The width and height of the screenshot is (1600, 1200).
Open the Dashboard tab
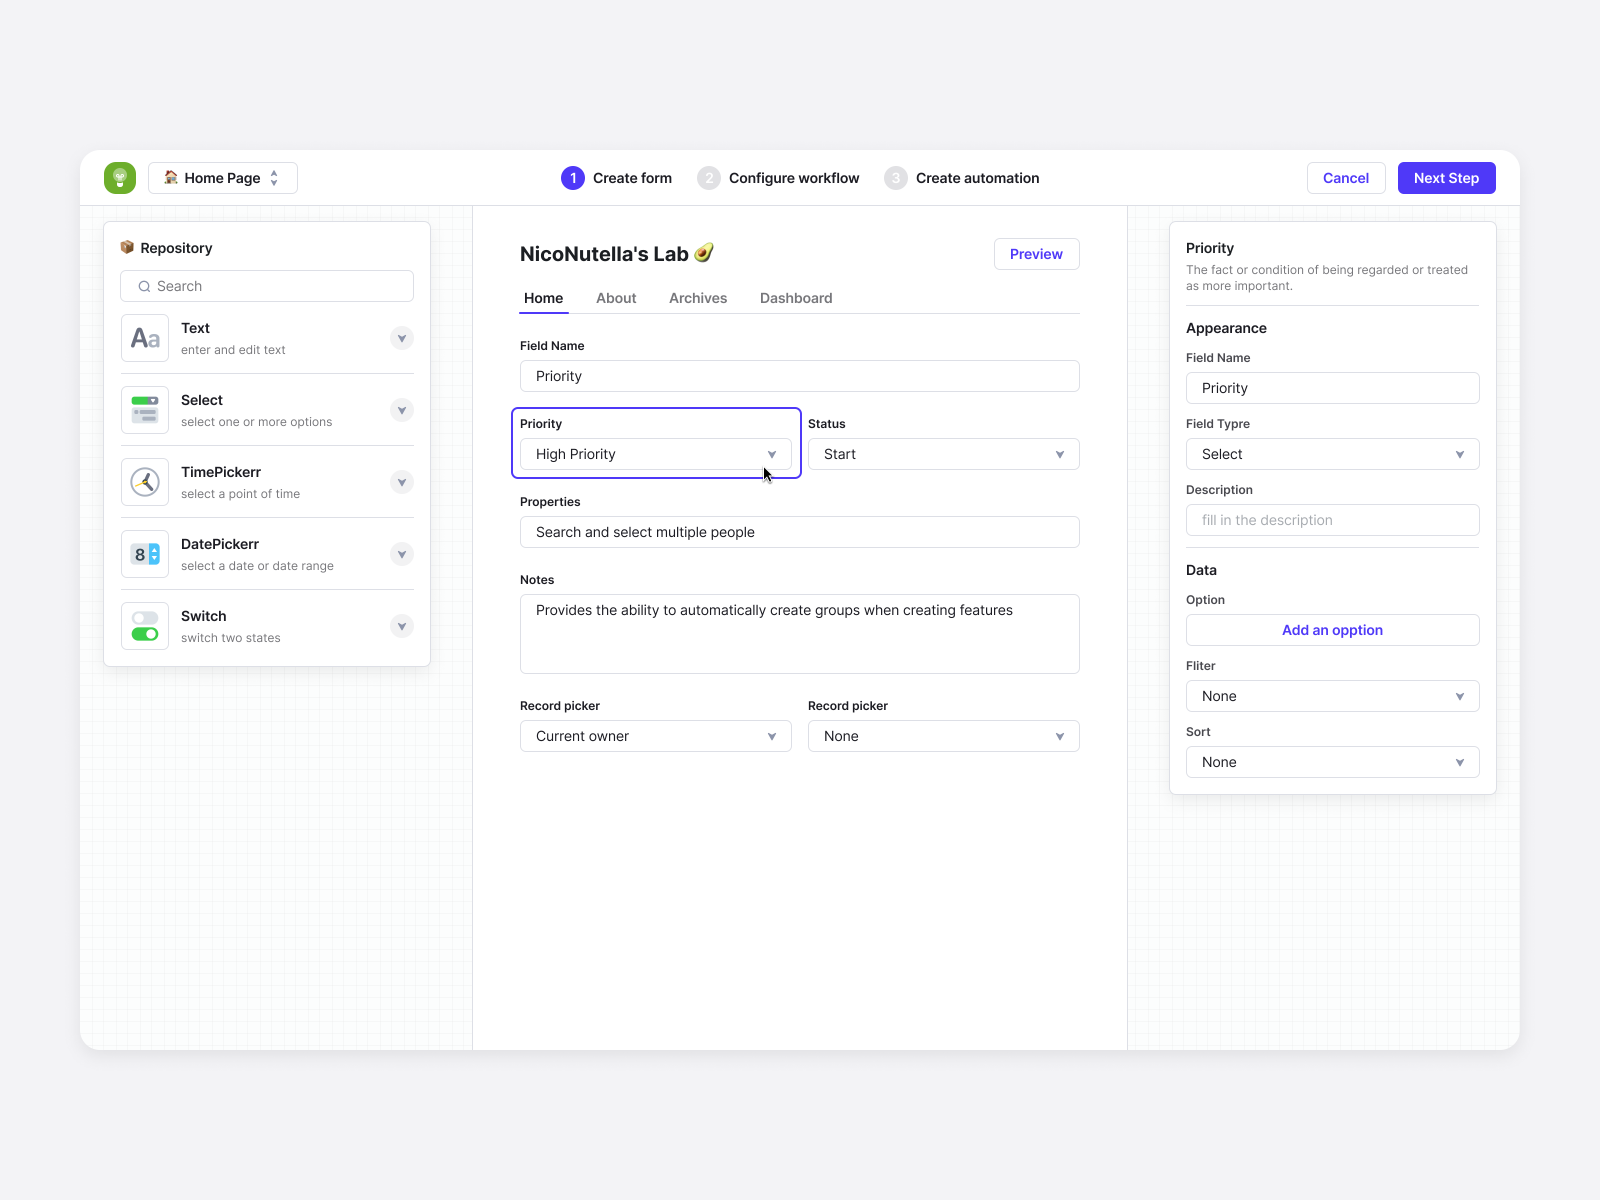(x=795, y=298)
